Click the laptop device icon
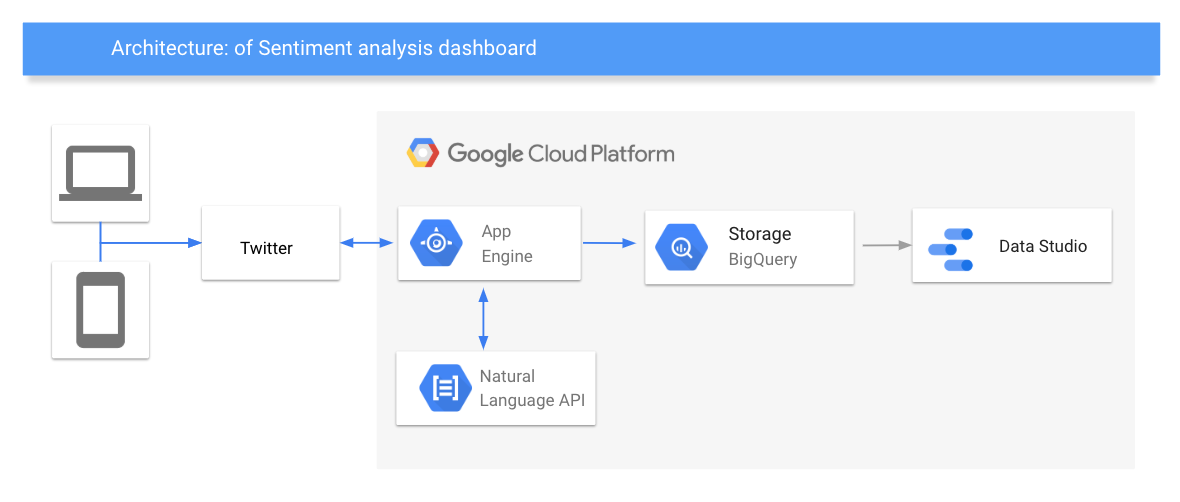This screenshot has width=1180, height=502. click(x=101, y=174)
